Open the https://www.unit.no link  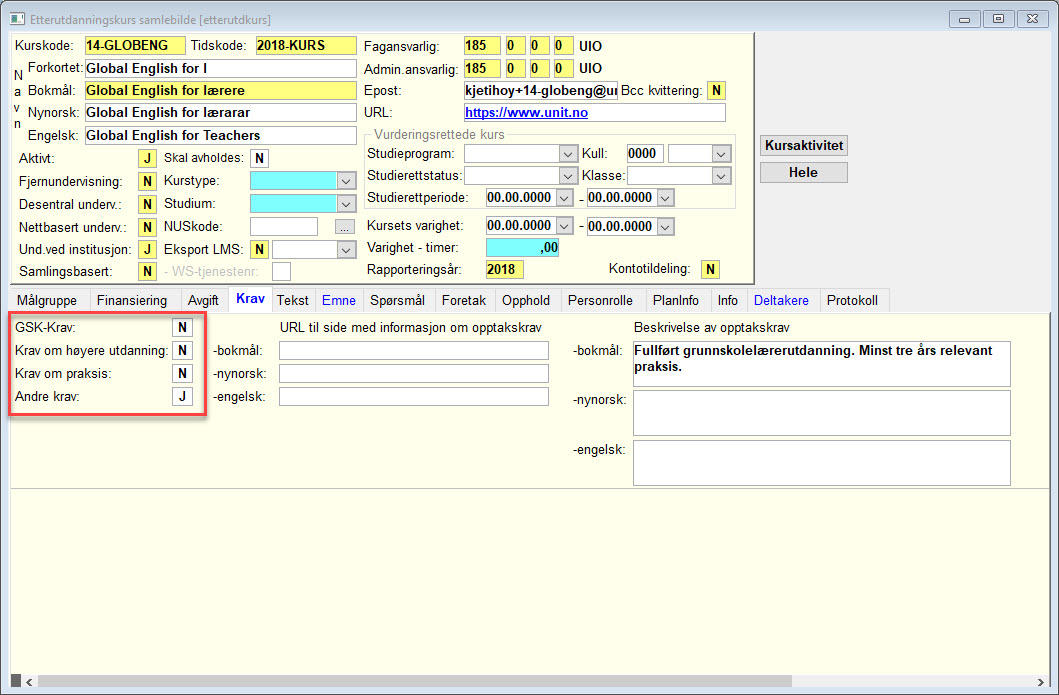pyautogui.click(x=526, y=113)
